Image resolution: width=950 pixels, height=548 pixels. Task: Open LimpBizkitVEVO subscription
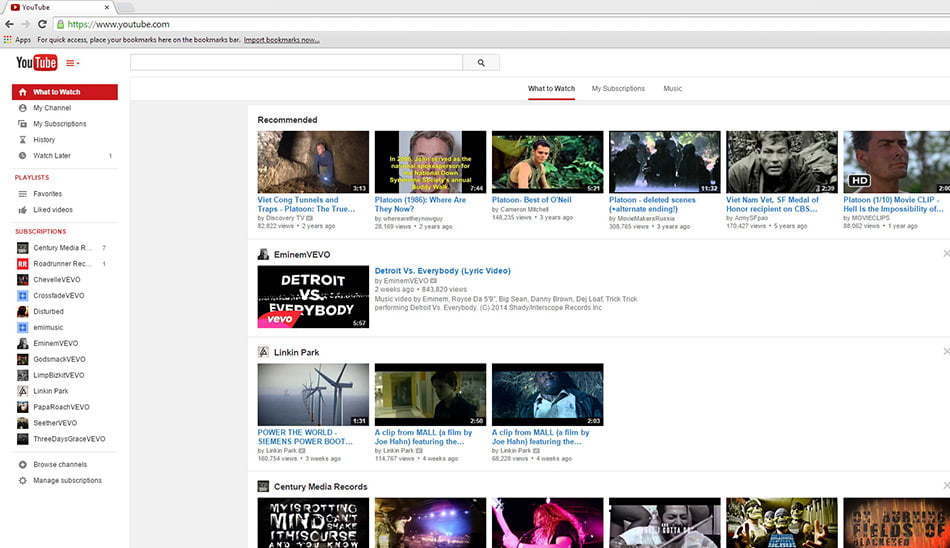(59, 375)
